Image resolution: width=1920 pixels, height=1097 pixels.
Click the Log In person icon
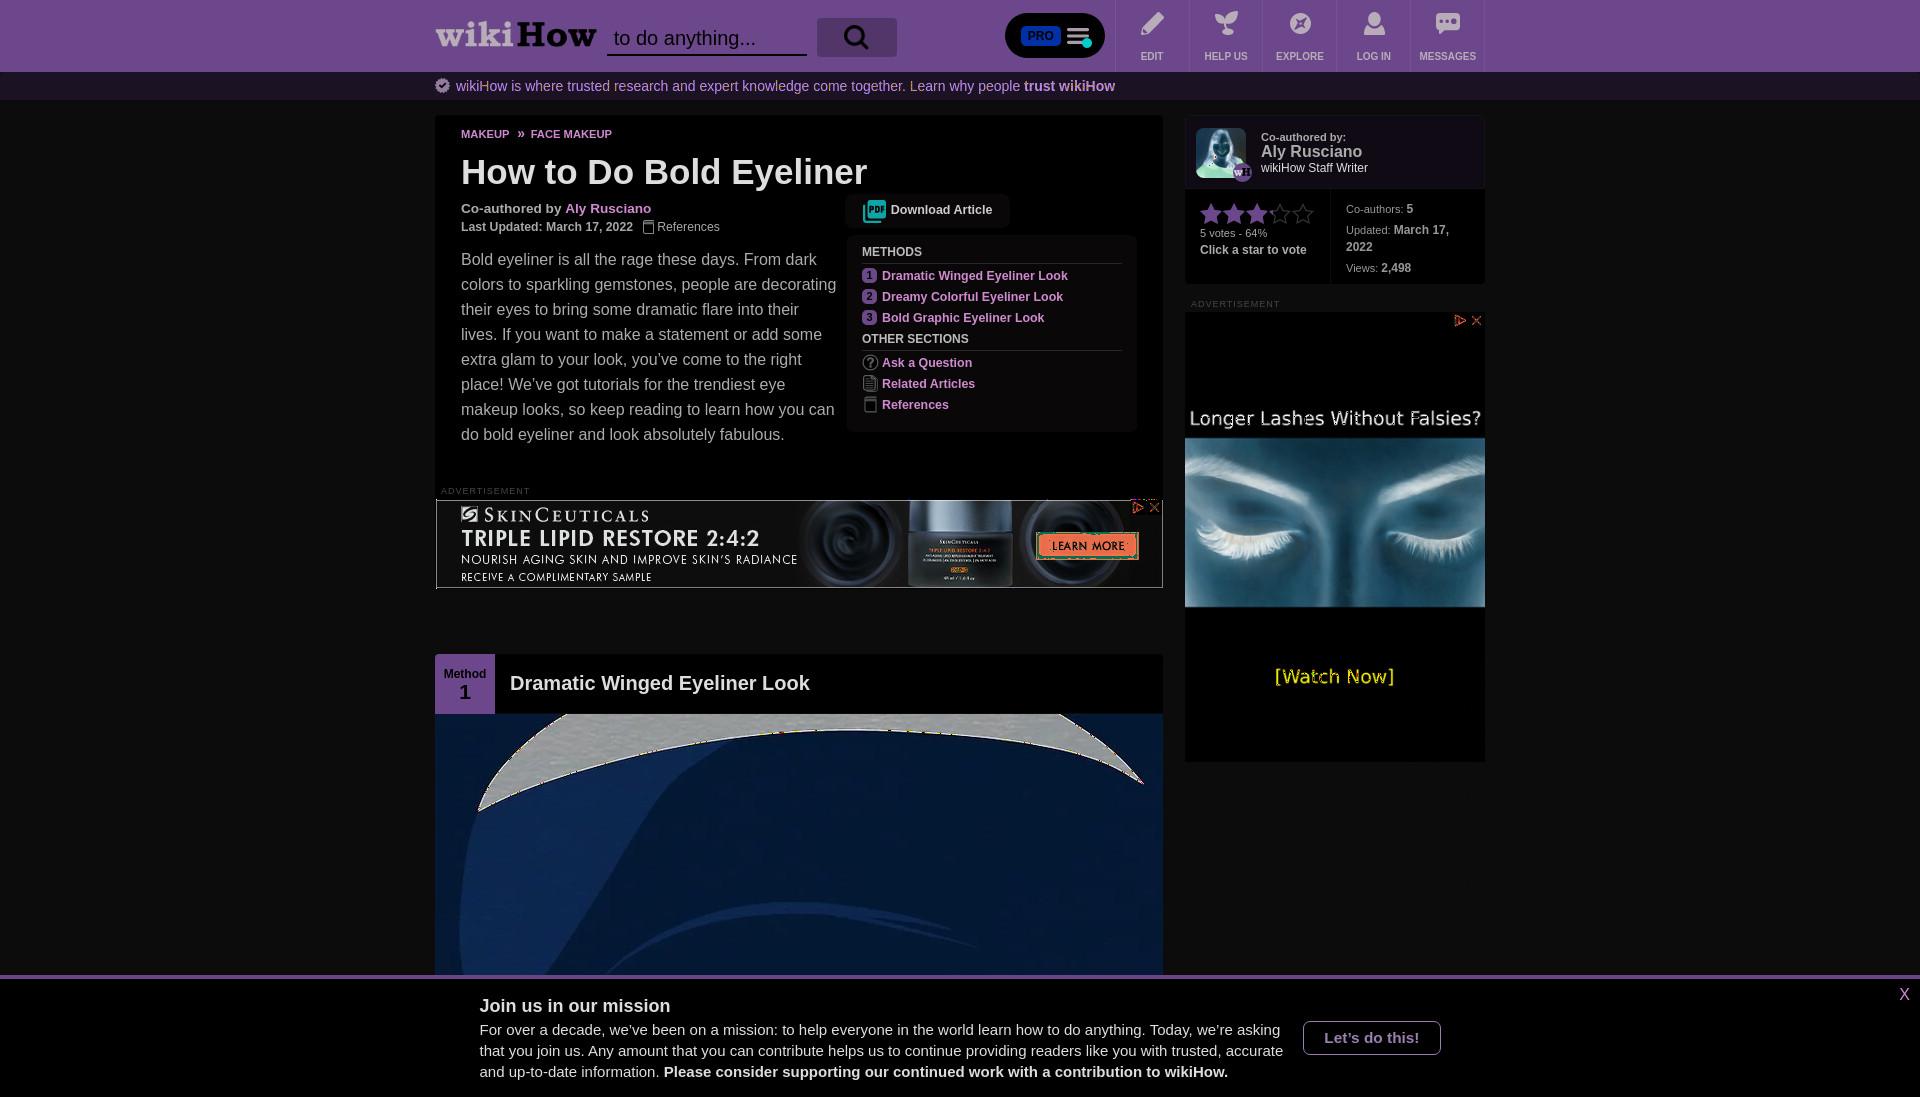click(1374, 24)
